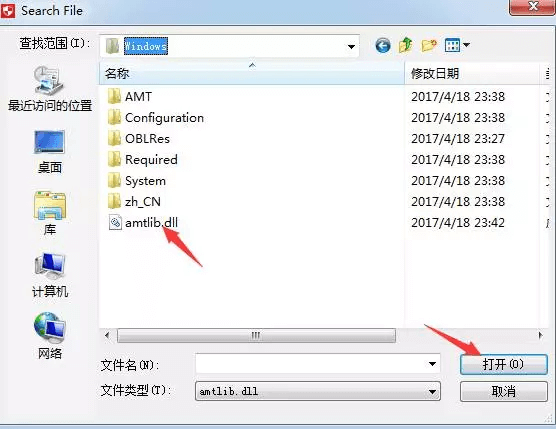Expand the file name (文件名) dropdown arrow
The width and height of the screenshot is (556, 429).
[432, 364]
